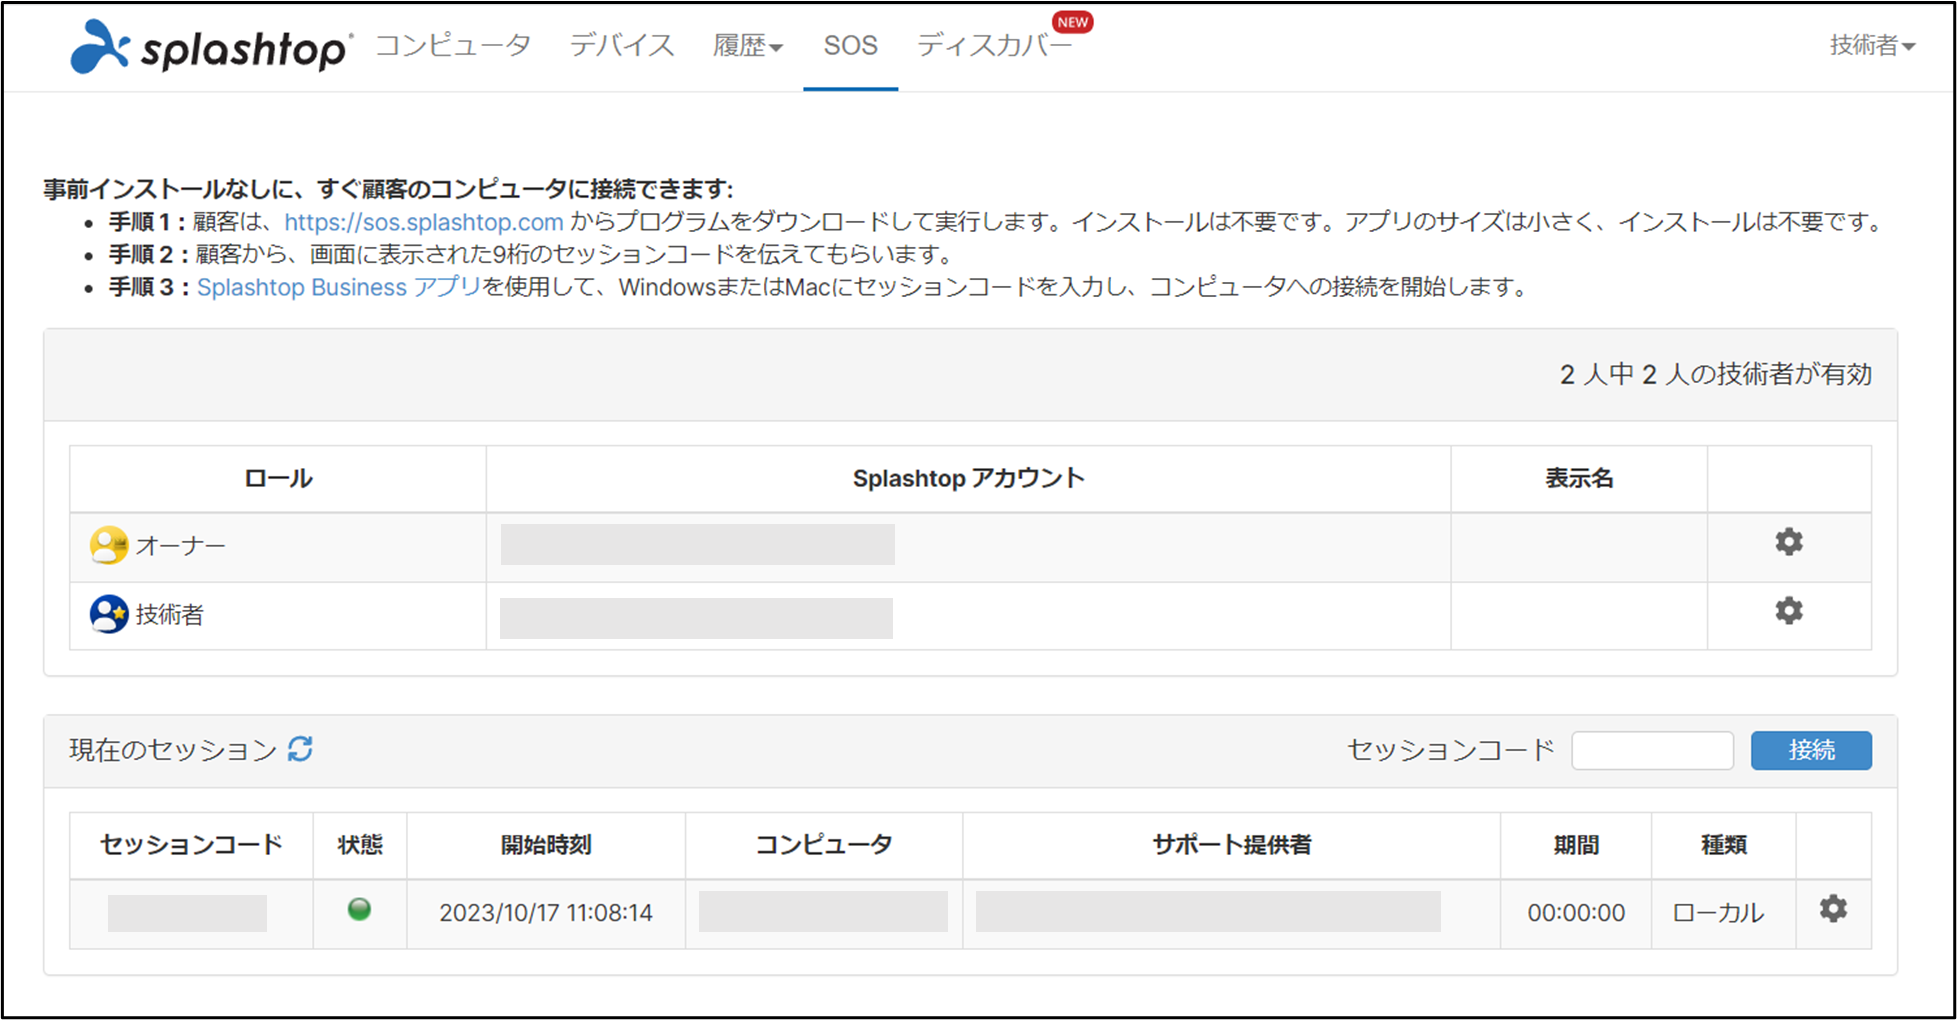Open the owner row gear settings
Image resolution: width=1957 pixels, height=1020 pixels.
1788,542
